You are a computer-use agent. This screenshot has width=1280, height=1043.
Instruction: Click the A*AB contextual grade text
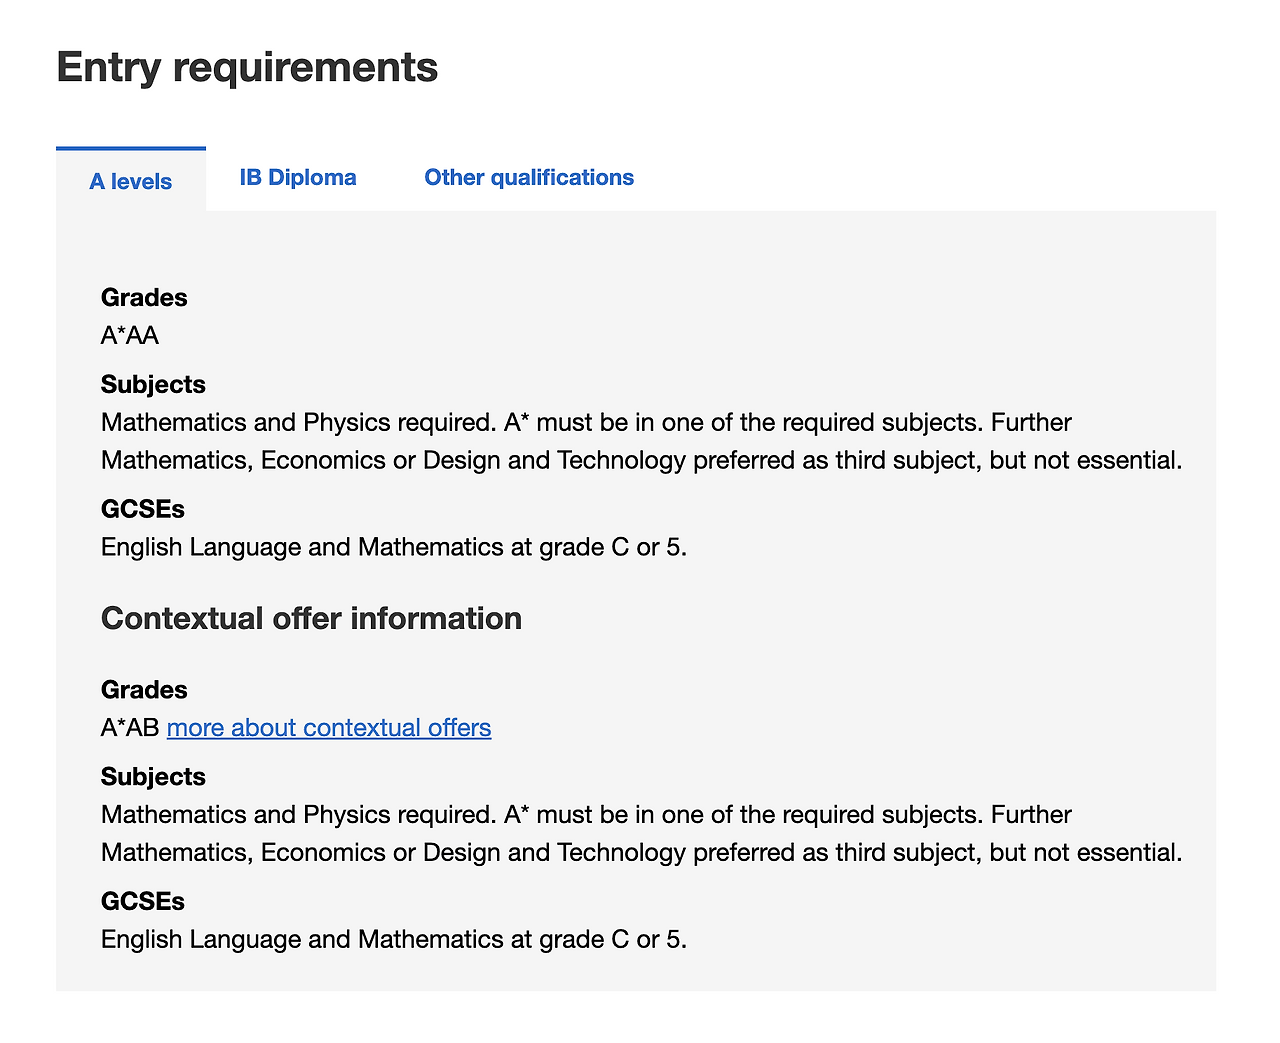(130, 727)
